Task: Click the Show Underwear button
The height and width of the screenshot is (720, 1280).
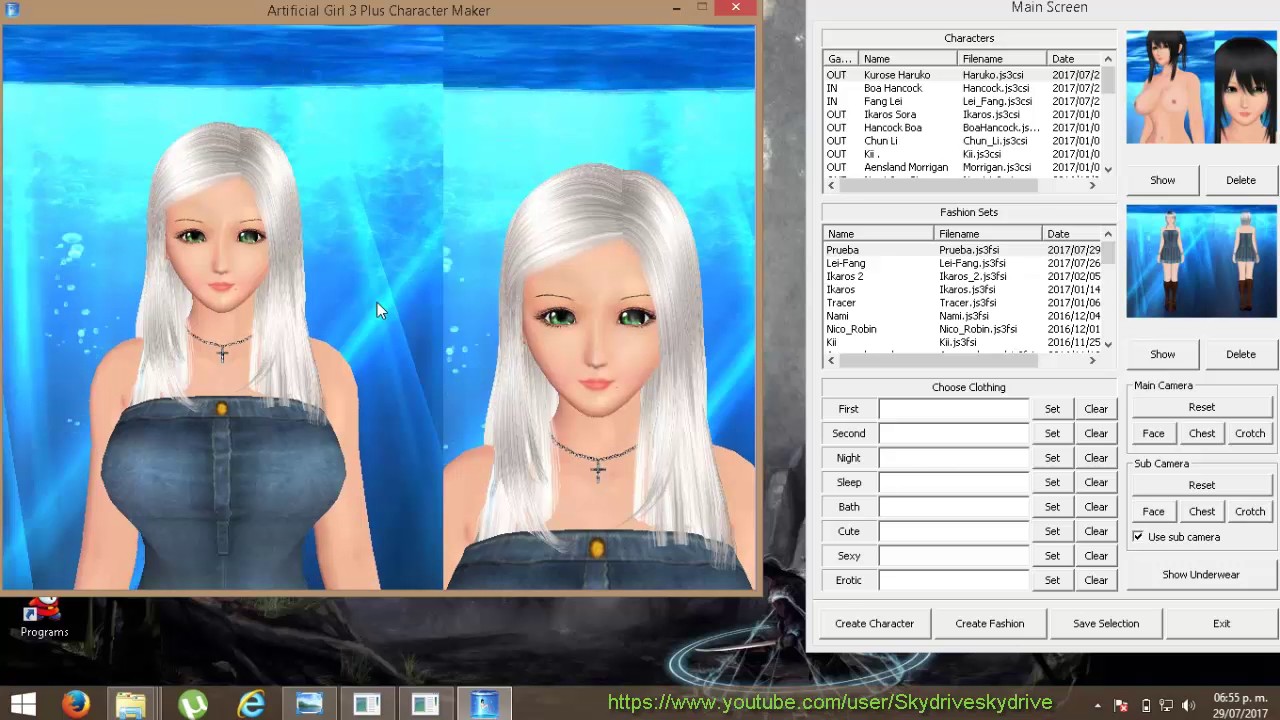Action: (x=1201, y=575)
